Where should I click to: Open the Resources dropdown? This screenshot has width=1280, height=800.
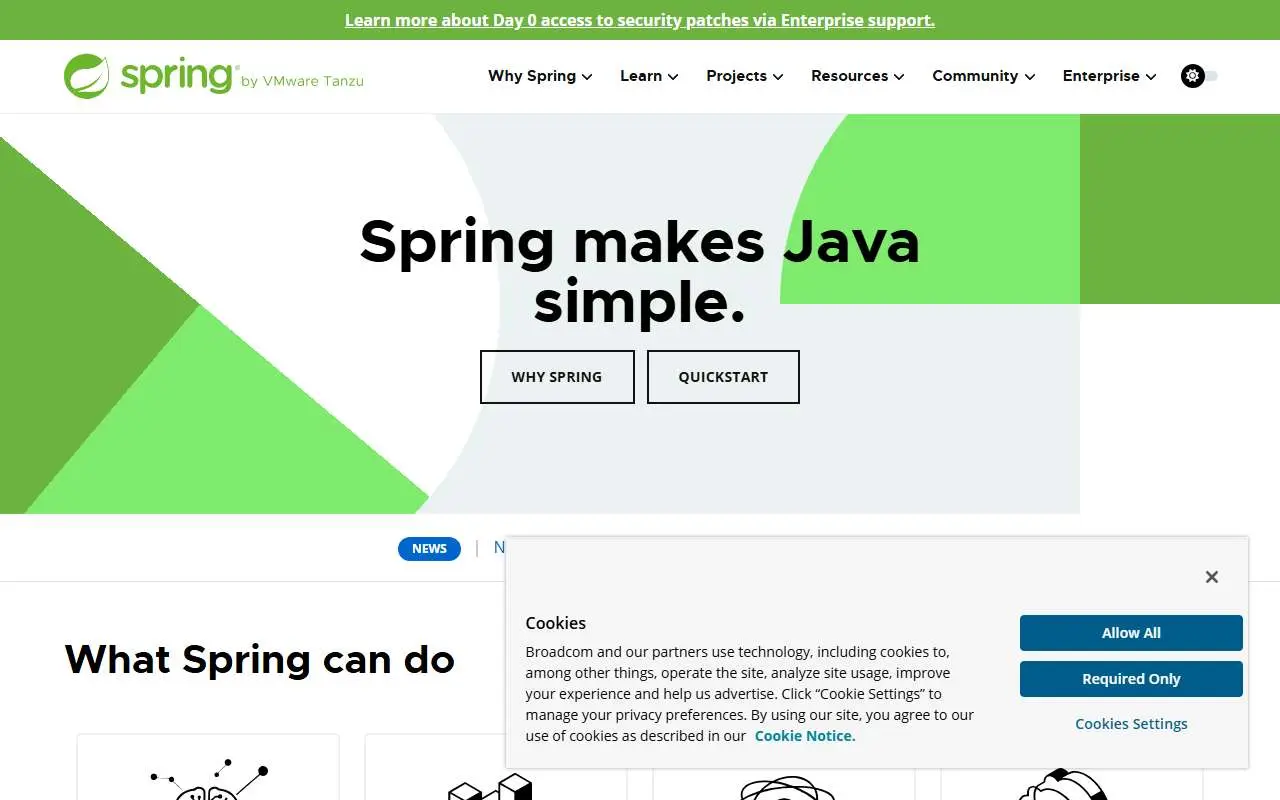click(857, 76)
